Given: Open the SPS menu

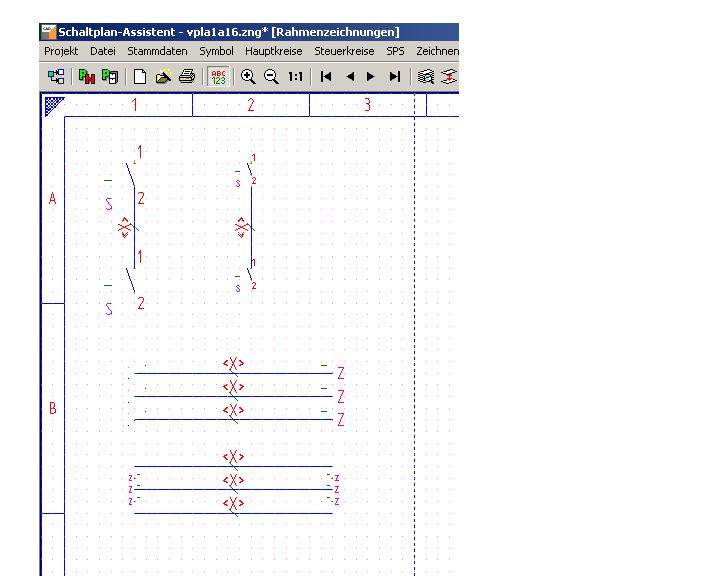Looking at the screenshot, I should pyautogui.click(x=395, y=51).
